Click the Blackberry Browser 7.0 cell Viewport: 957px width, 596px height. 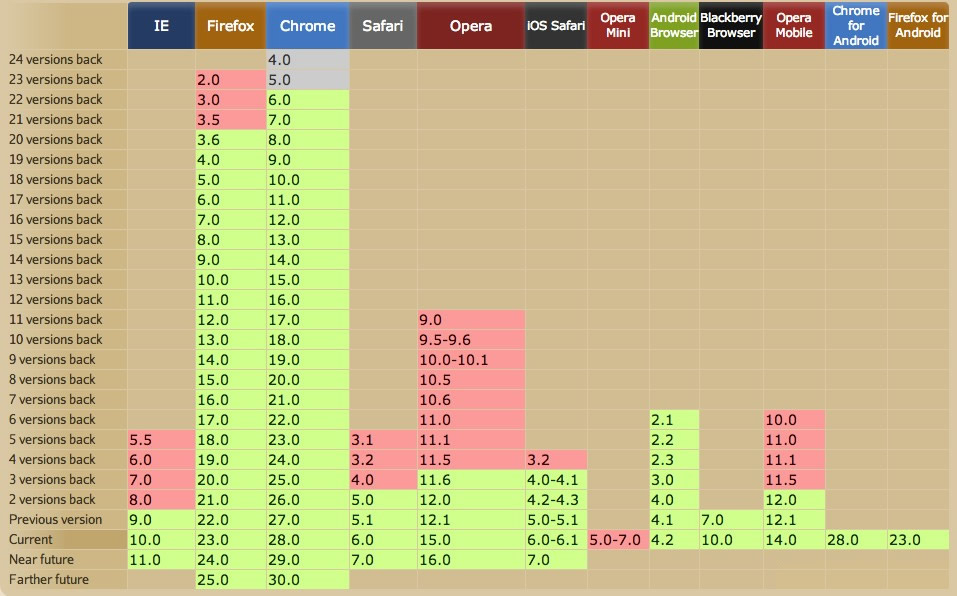[x=731, y=520]
